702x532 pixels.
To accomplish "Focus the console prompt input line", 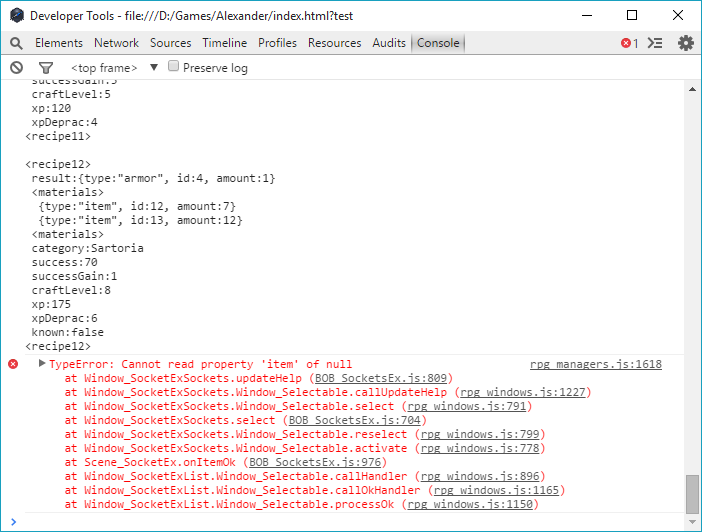I will coord(354,522).
